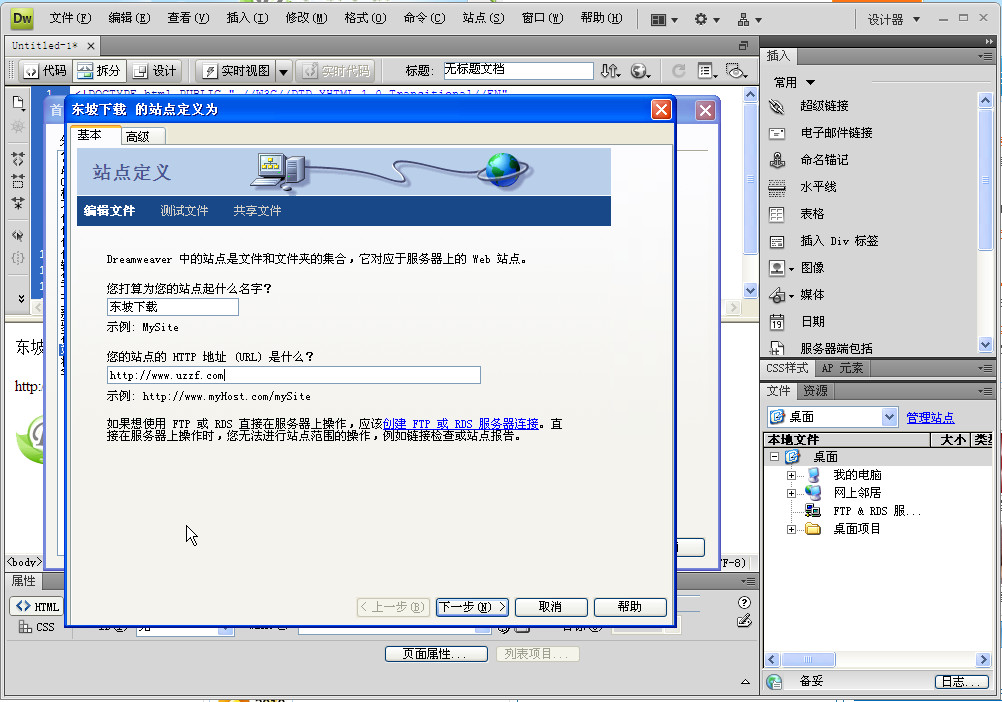
Task: Open the site management icon menu
Action: click(749, 20)
